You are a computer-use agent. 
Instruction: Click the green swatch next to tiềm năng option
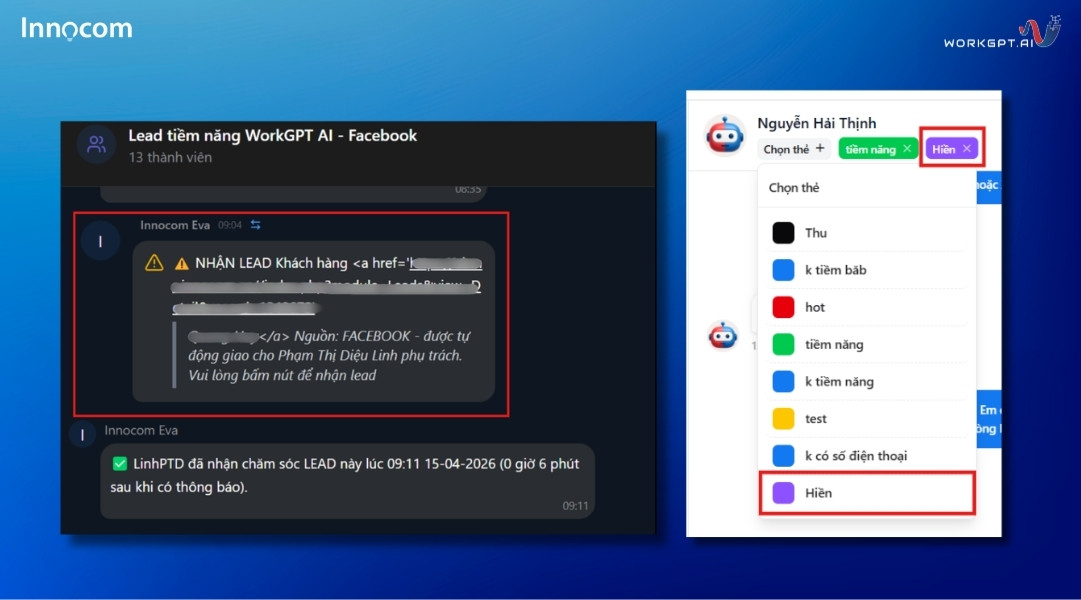click(783, 344)
